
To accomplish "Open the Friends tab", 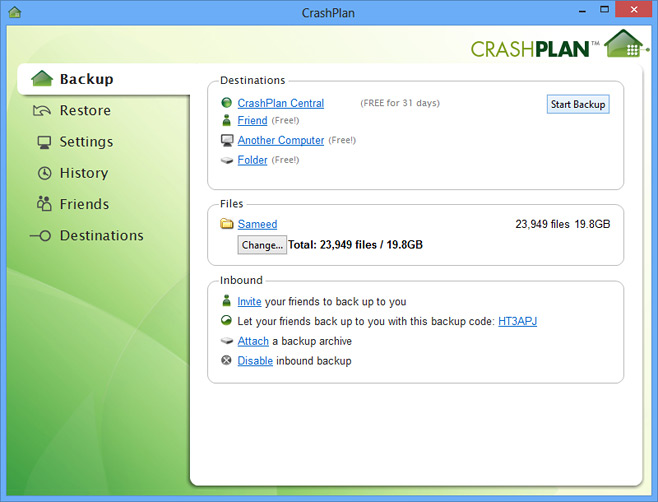I will tap(84, 204).
